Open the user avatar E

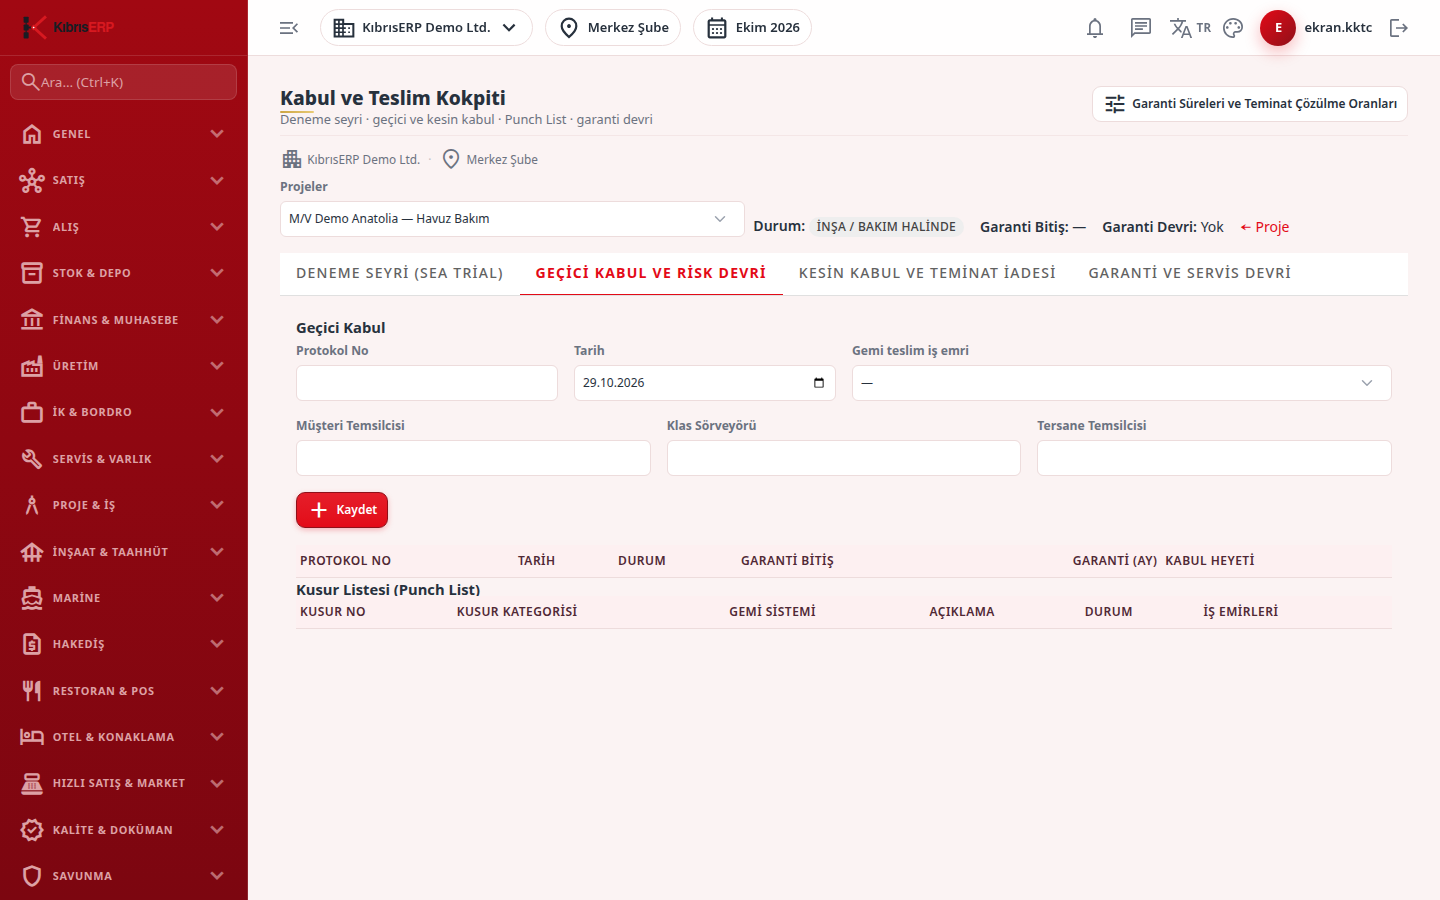(1278, 28)
